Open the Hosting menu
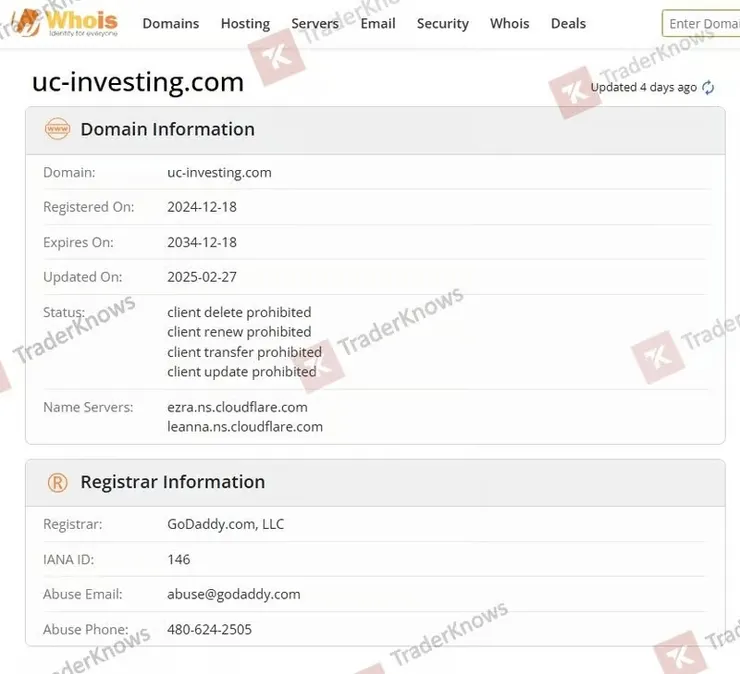 coord(245,24)
